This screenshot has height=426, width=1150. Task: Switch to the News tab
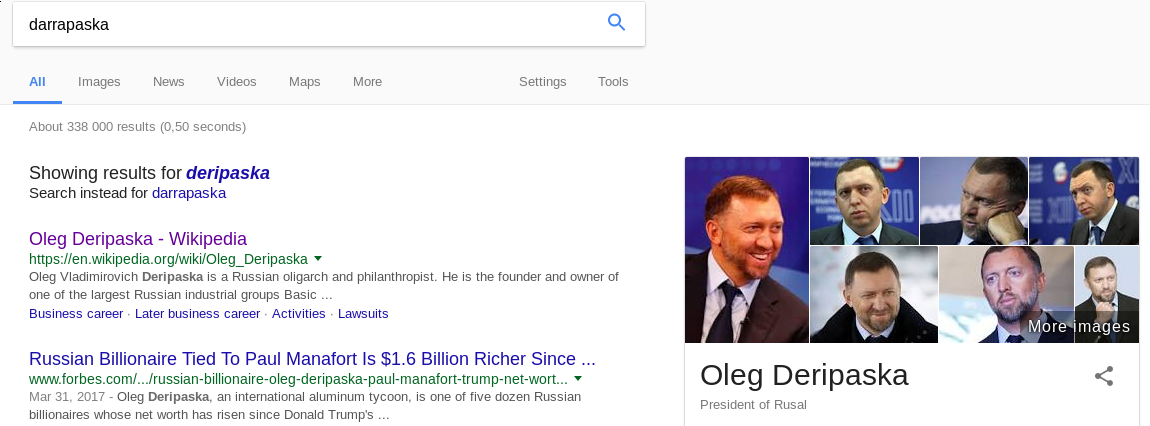pos(168,82)
